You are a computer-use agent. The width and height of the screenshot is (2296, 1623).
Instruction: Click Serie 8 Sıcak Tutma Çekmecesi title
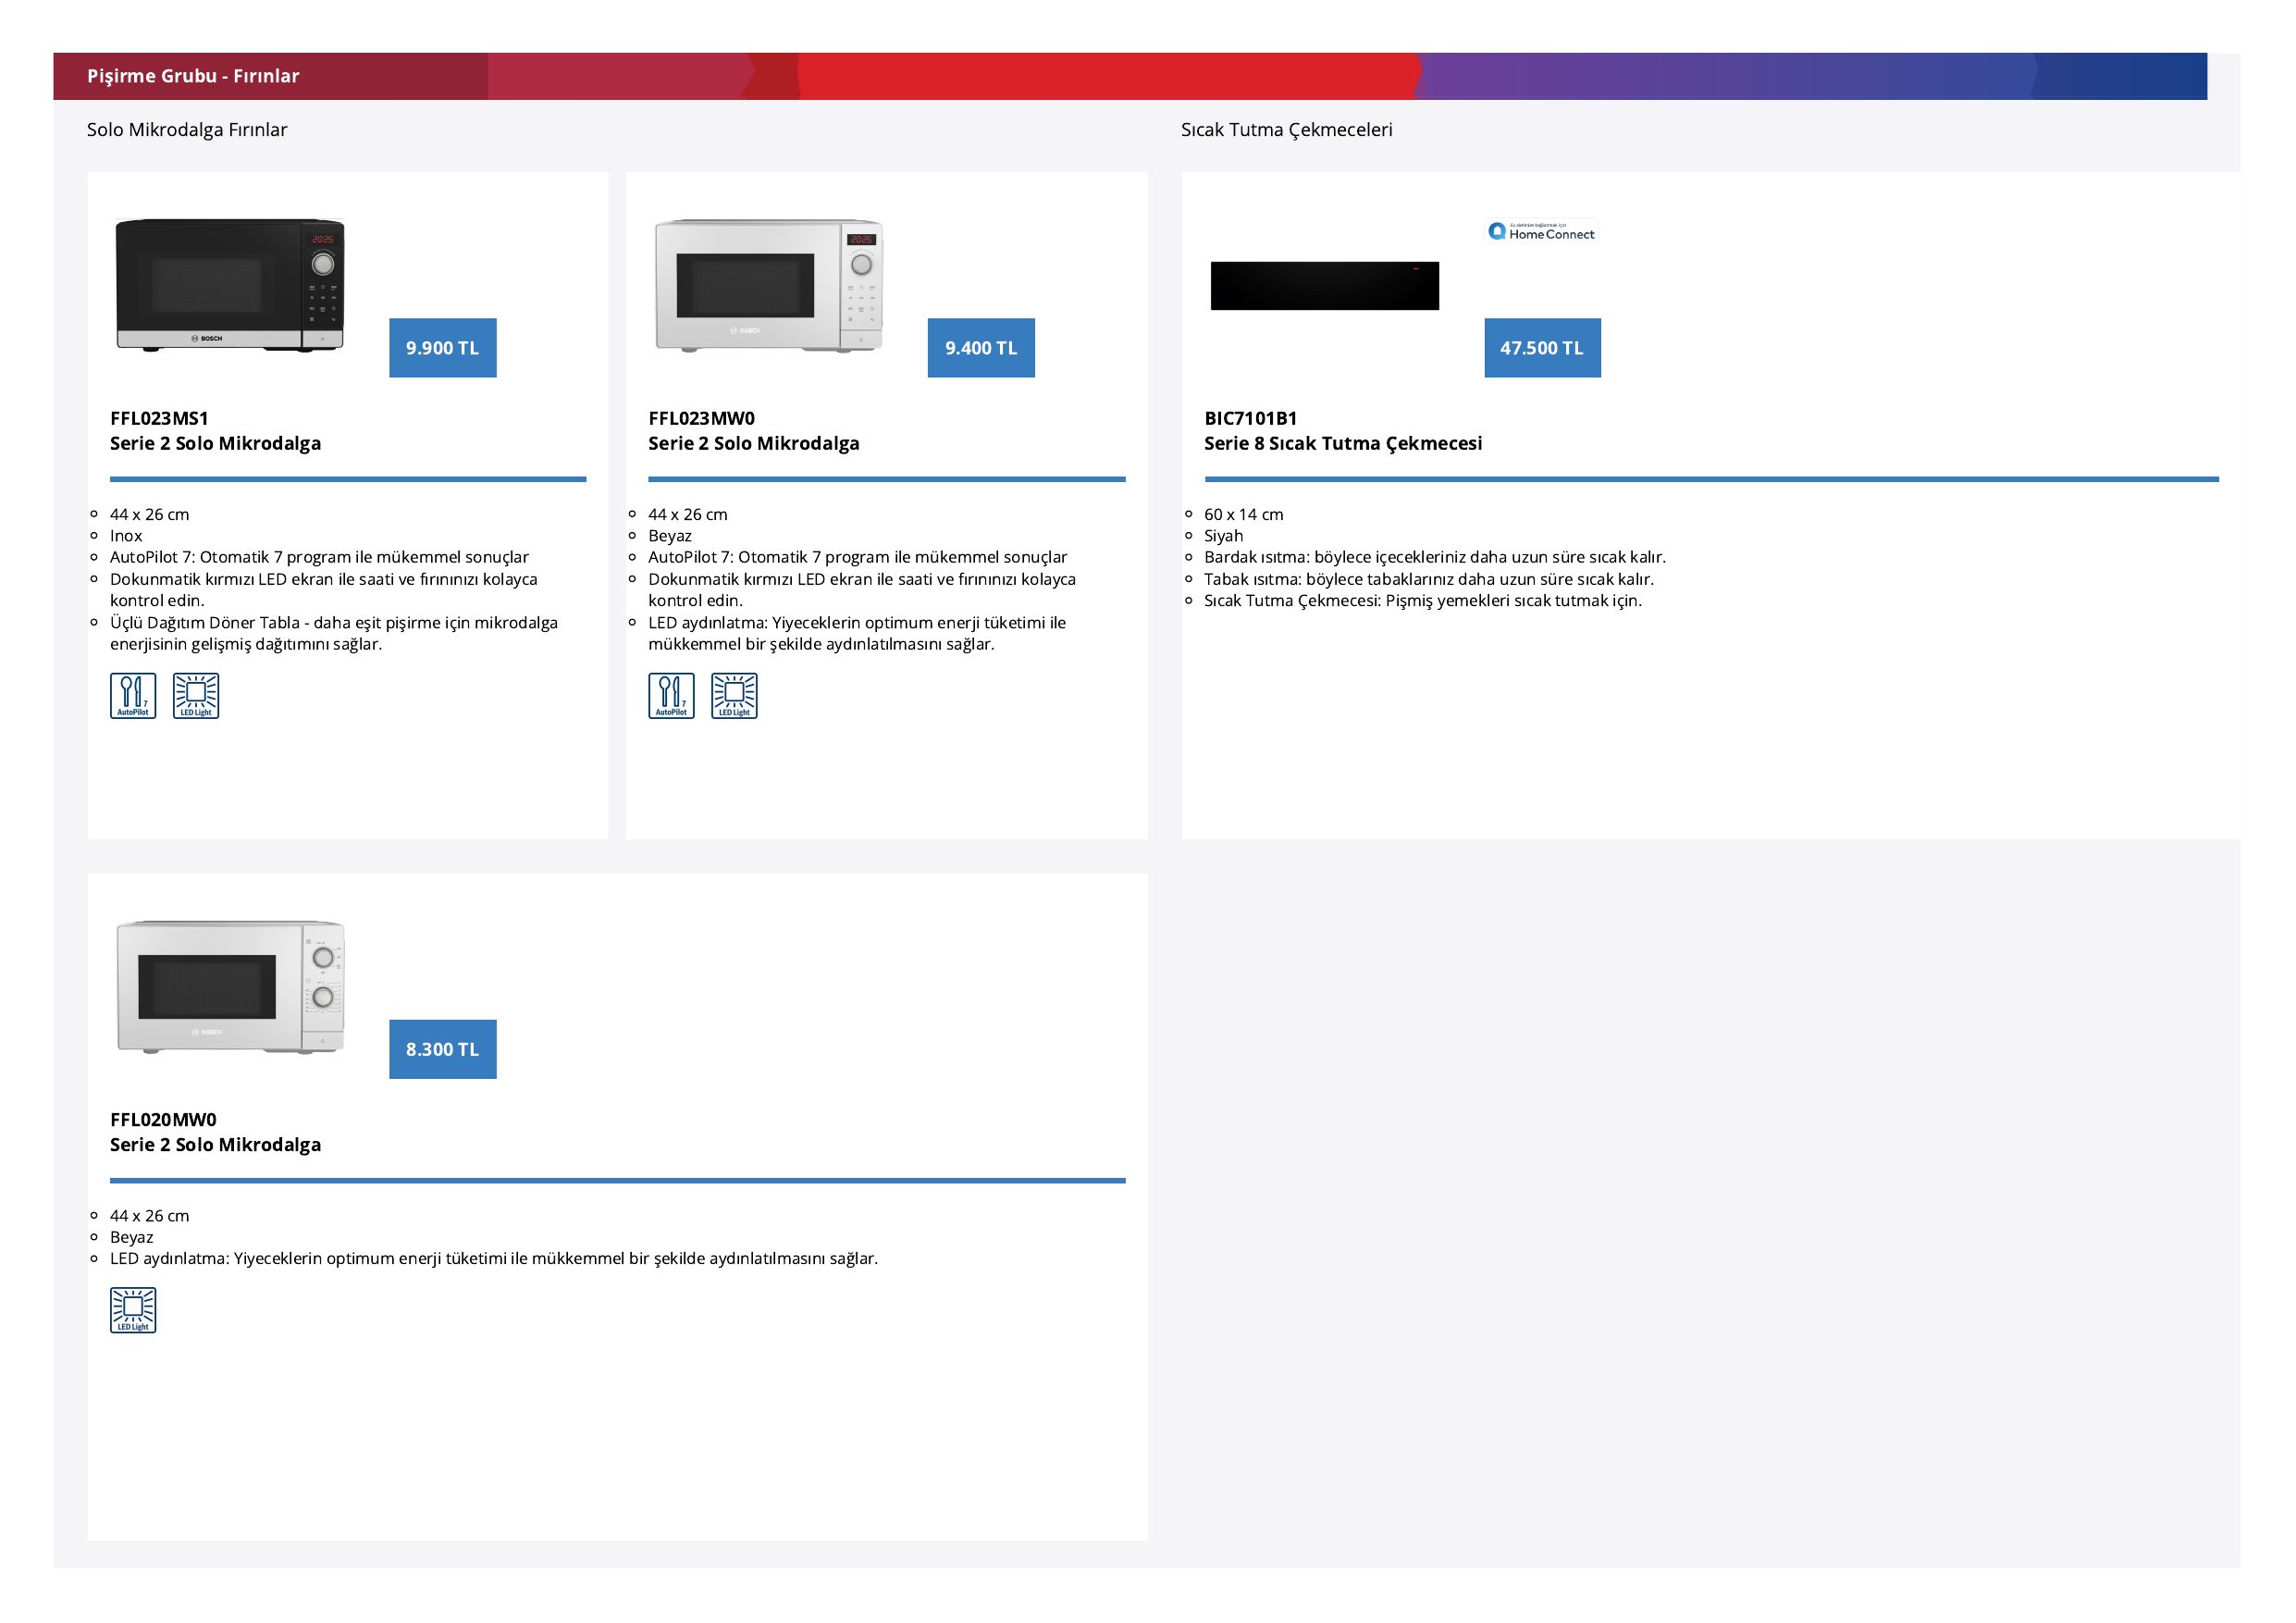tap(1343, 443)
